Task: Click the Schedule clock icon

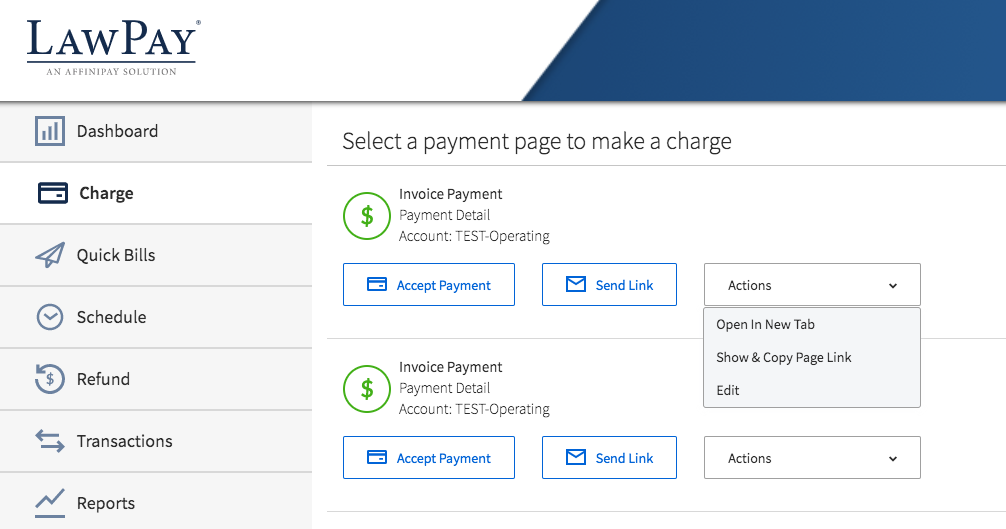Action: pos(49,317)
